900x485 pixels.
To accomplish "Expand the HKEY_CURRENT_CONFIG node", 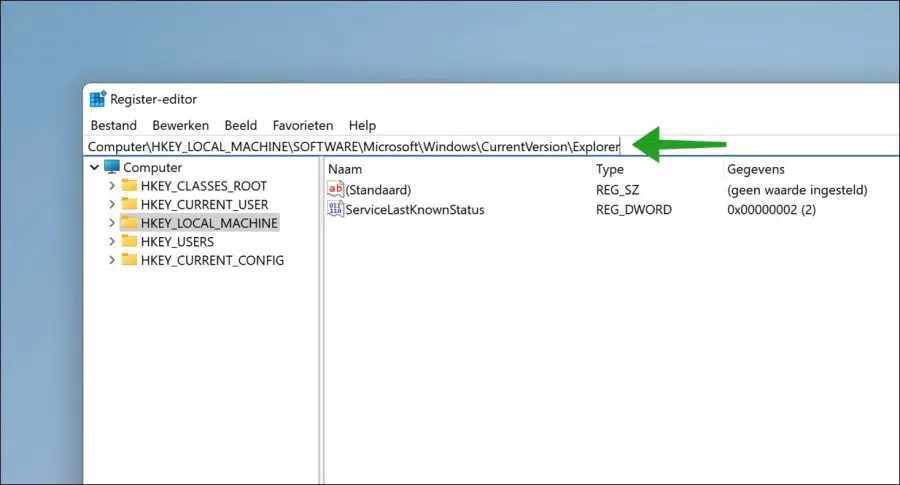I will (112, 260).
